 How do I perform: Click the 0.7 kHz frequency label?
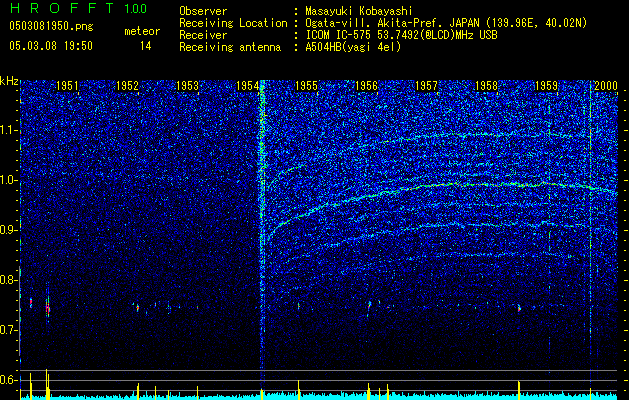coord(9,330)
